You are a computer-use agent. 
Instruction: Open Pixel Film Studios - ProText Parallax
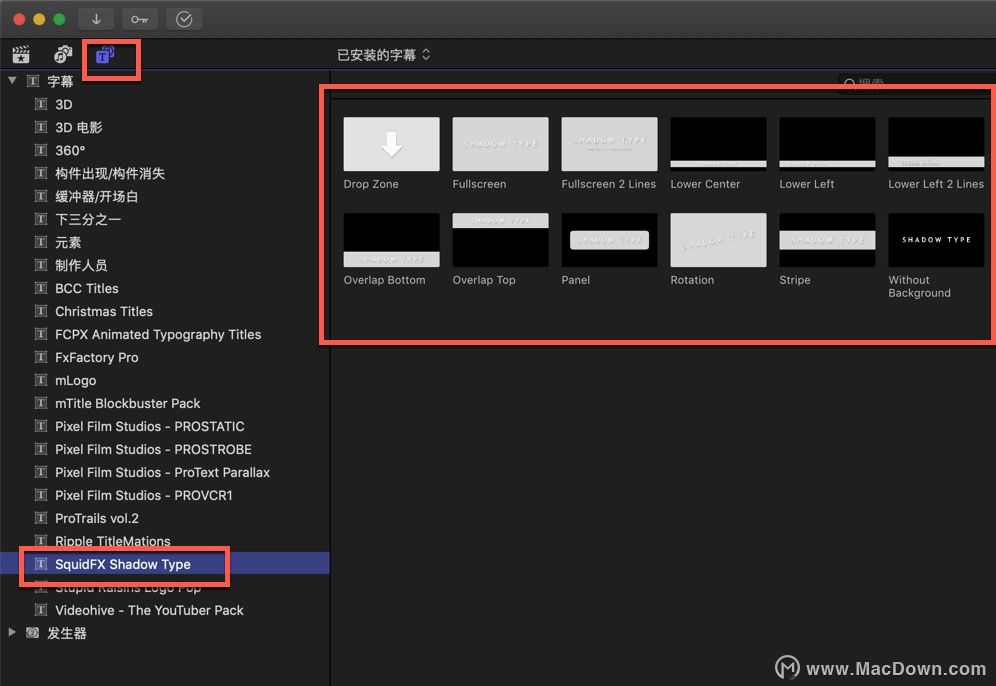[x=165, y=472]
